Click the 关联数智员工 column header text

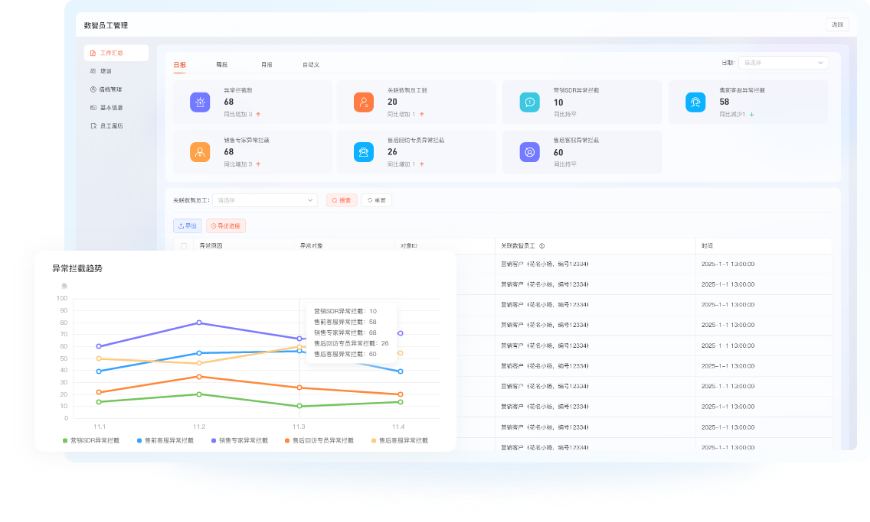point(518,246)
